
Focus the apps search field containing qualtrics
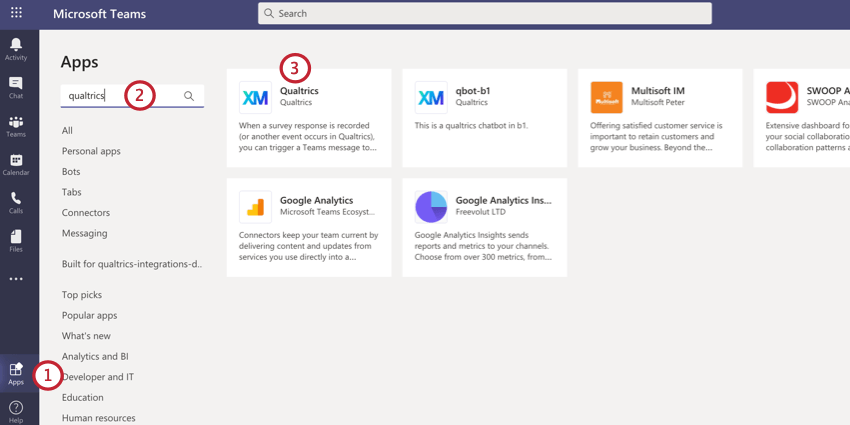(132, 96)
